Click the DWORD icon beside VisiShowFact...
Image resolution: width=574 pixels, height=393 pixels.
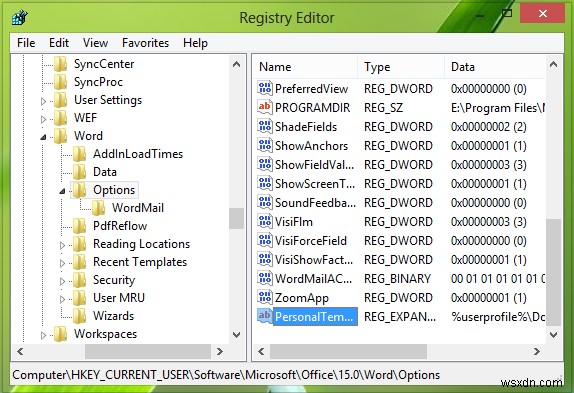click(265, 259)
